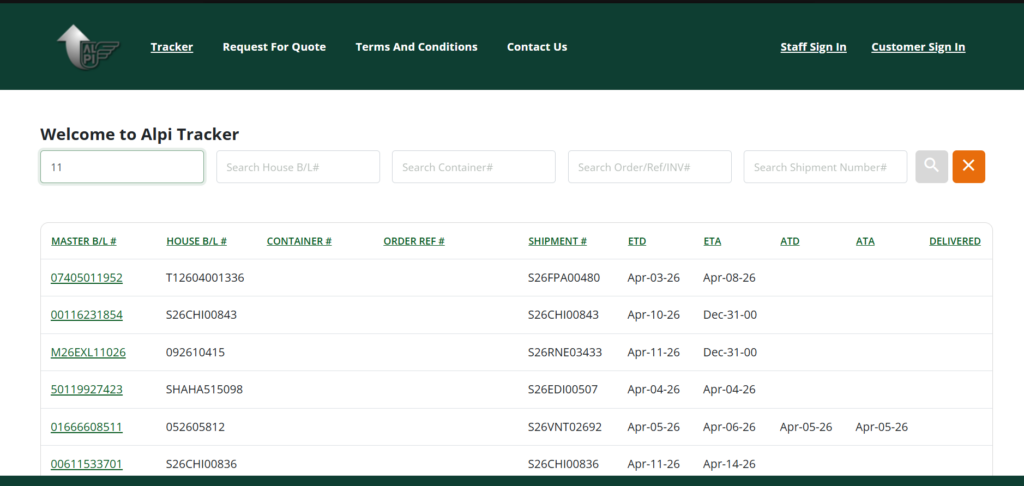Select shipment number S26FPA00480

click(564, 278)
